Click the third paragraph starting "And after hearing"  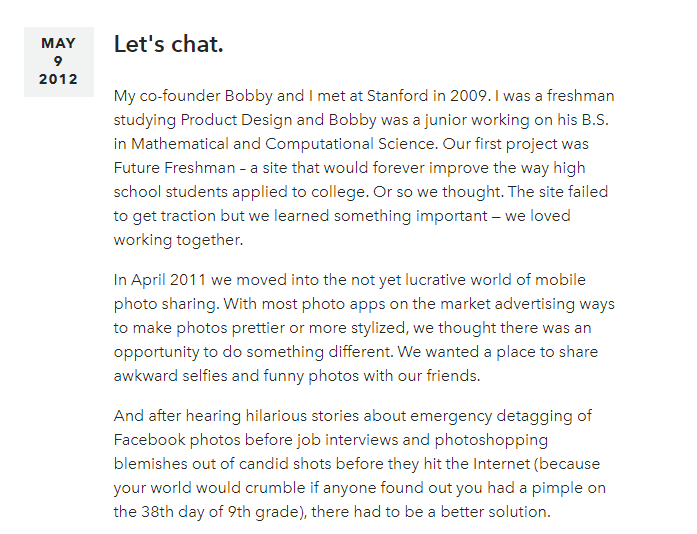coord(360,464)
